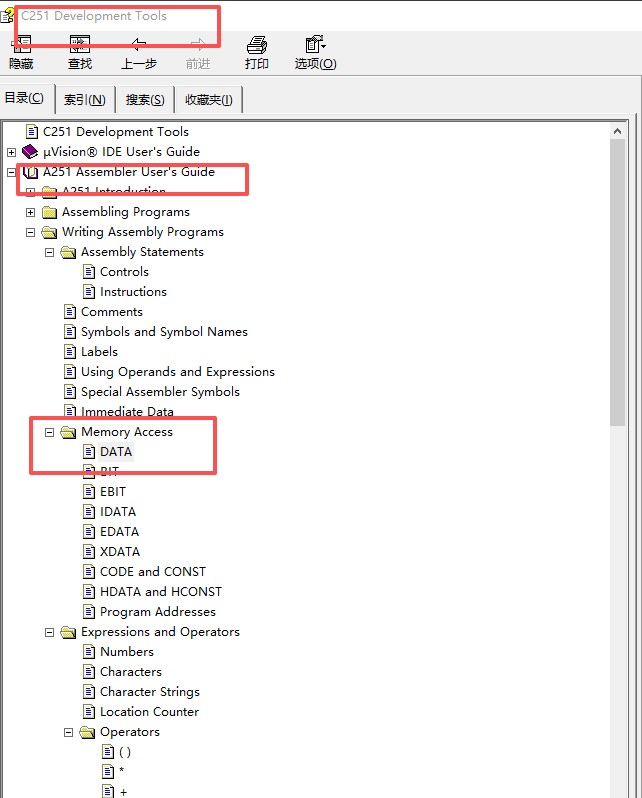
Task: Click the open book icon for A251 Assembler Guide
Action: pos(31,172)
